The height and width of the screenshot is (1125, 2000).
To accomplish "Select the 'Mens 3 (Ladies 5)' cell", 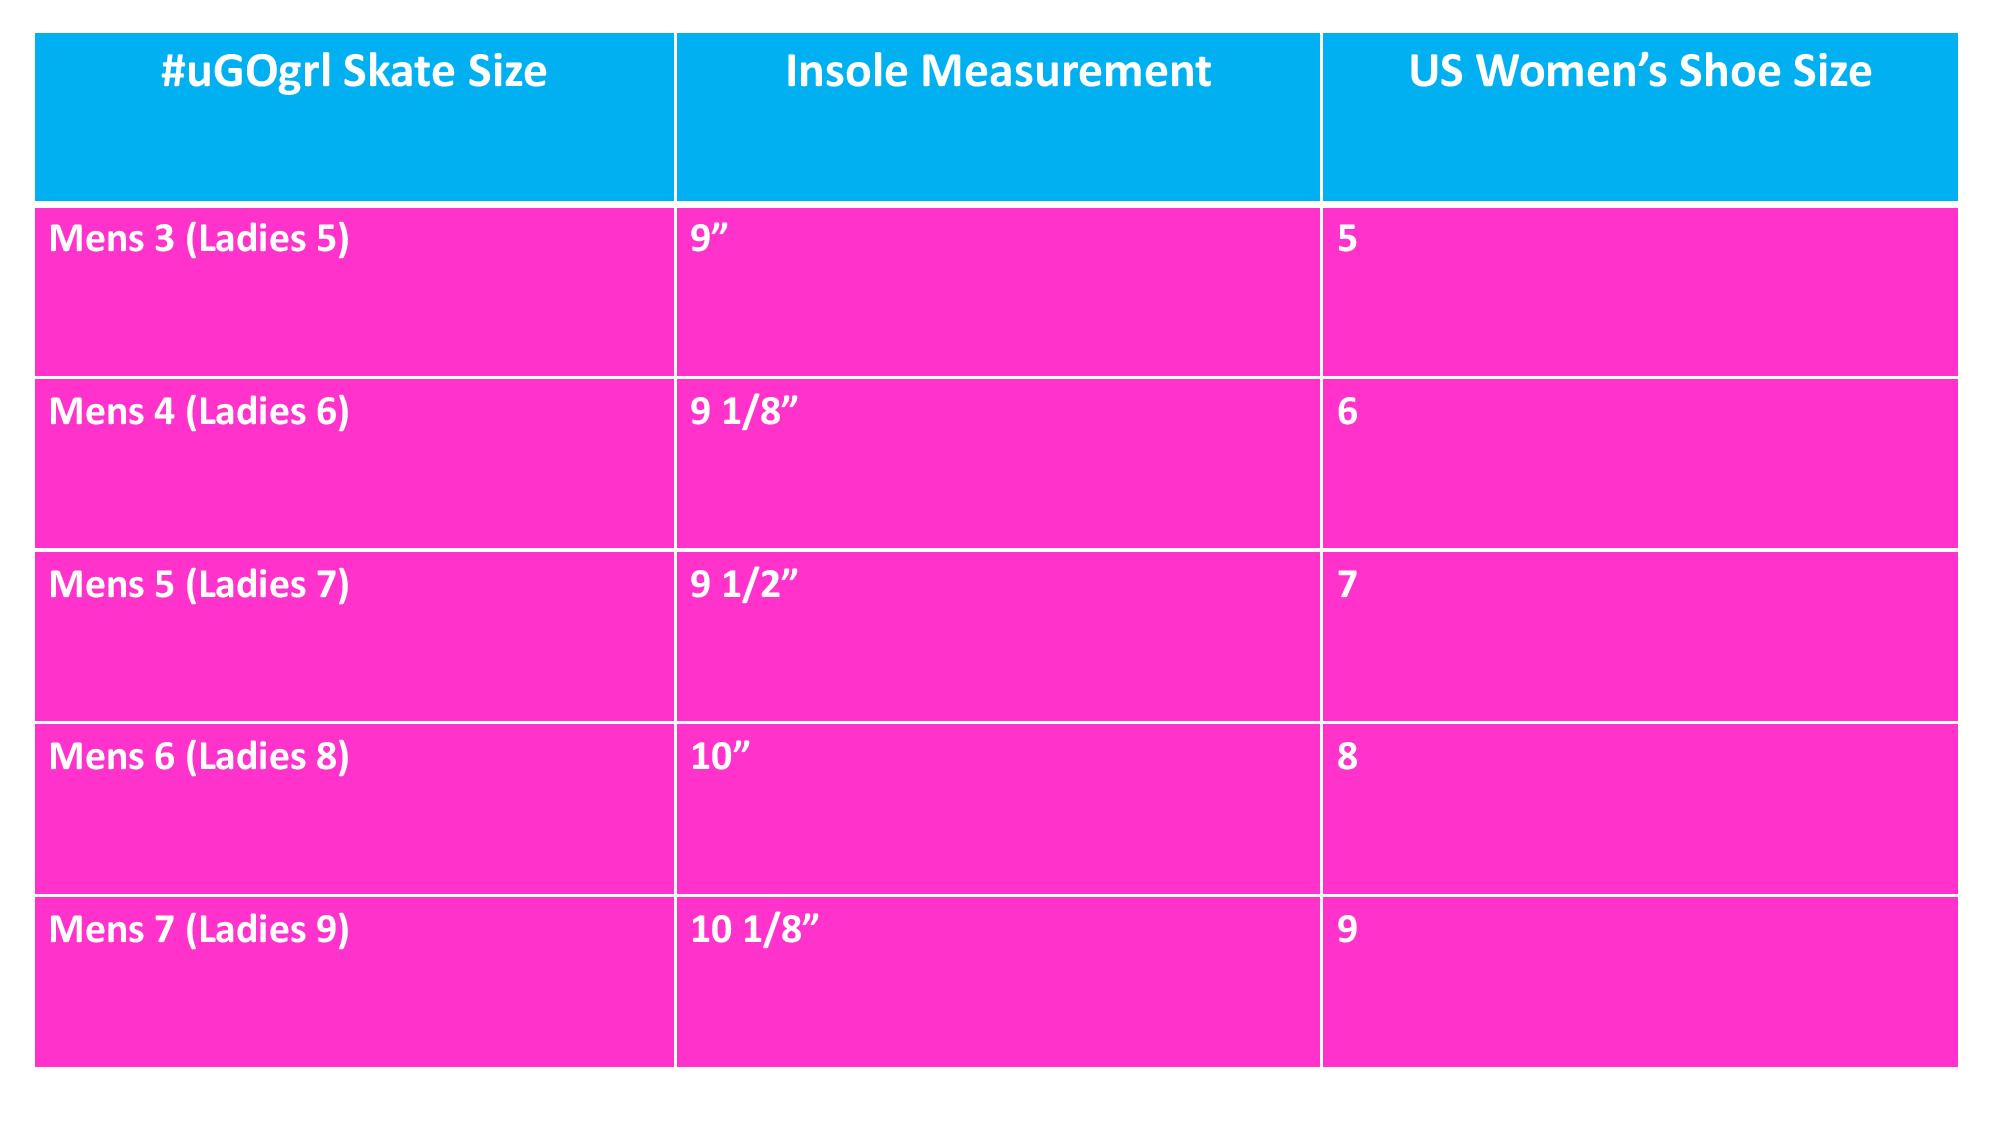I will tap(199, 239).
